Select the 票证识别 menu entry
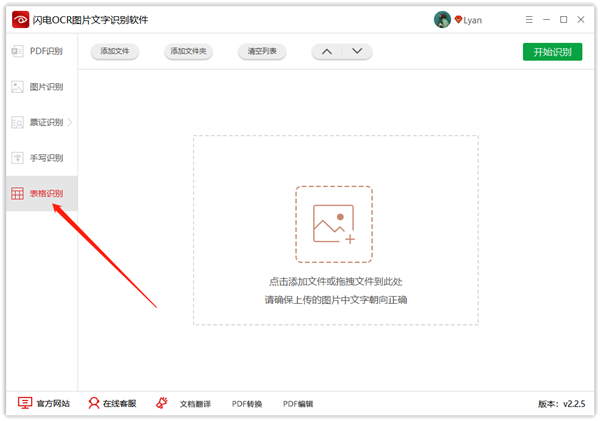 (x=42, y=122)
